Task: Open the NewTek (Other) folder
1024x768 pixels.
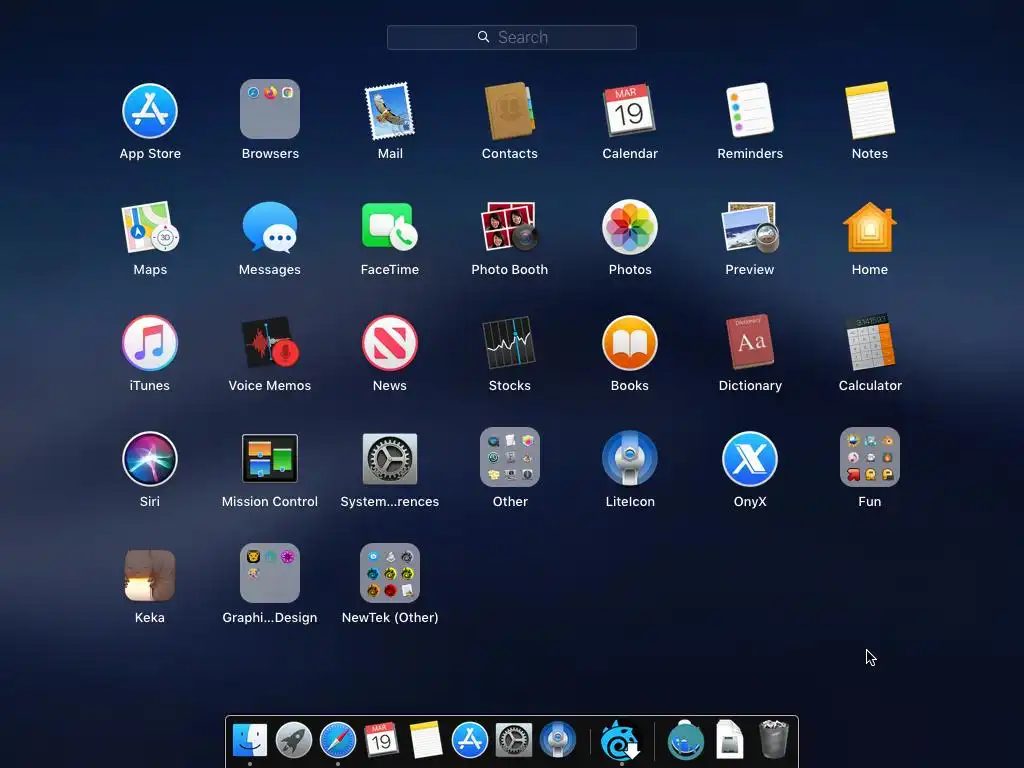Action: pos(390,573)
